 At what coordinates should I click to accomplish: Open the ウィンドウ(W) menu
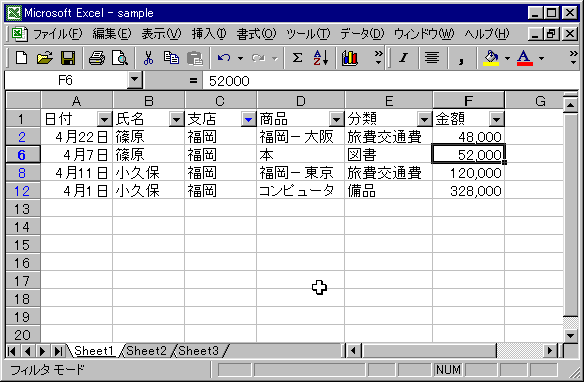pyautogui.click(x=424, y=34)
